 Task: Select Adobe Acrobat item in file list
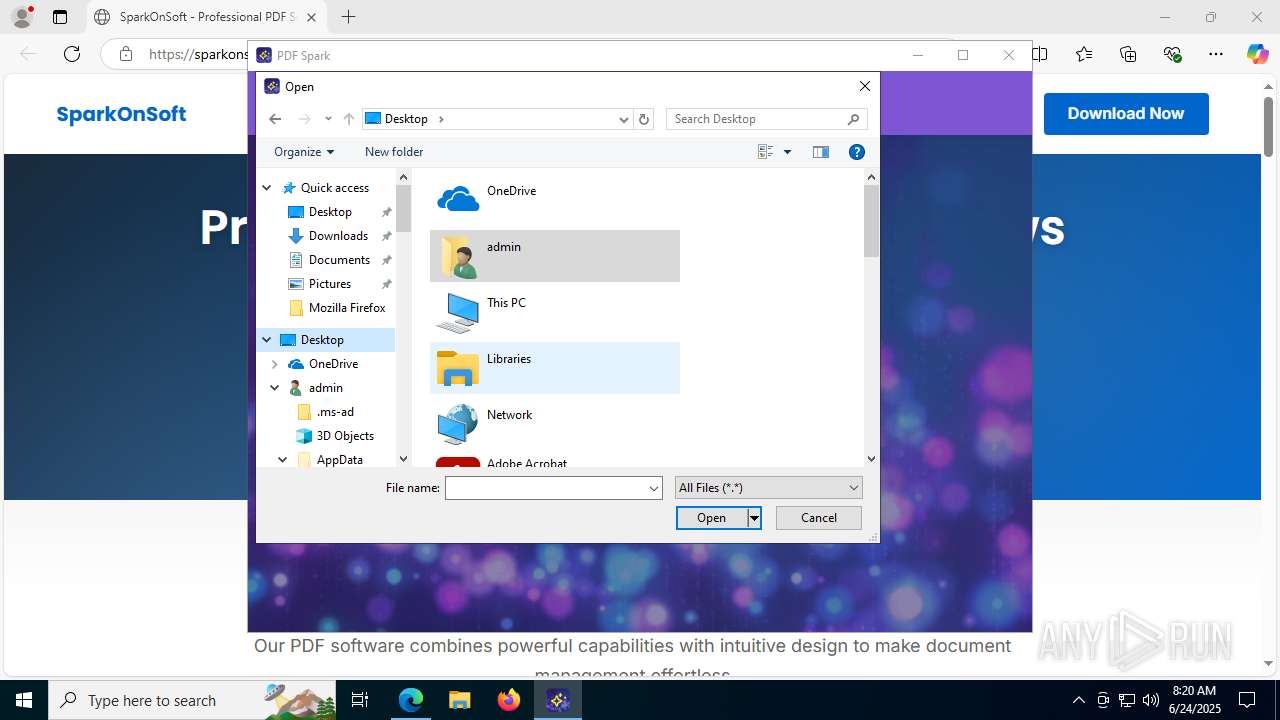(555, 461)
